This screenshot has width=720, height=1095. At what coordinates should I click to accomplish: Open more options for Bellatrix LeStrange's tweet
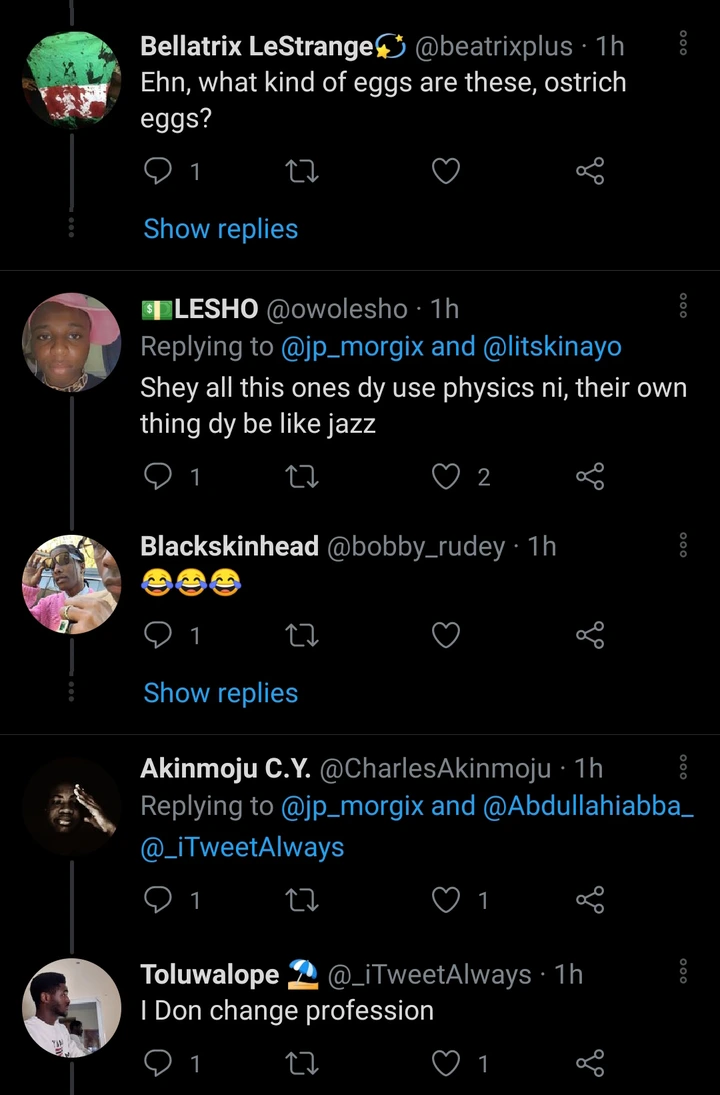point(683,45)
